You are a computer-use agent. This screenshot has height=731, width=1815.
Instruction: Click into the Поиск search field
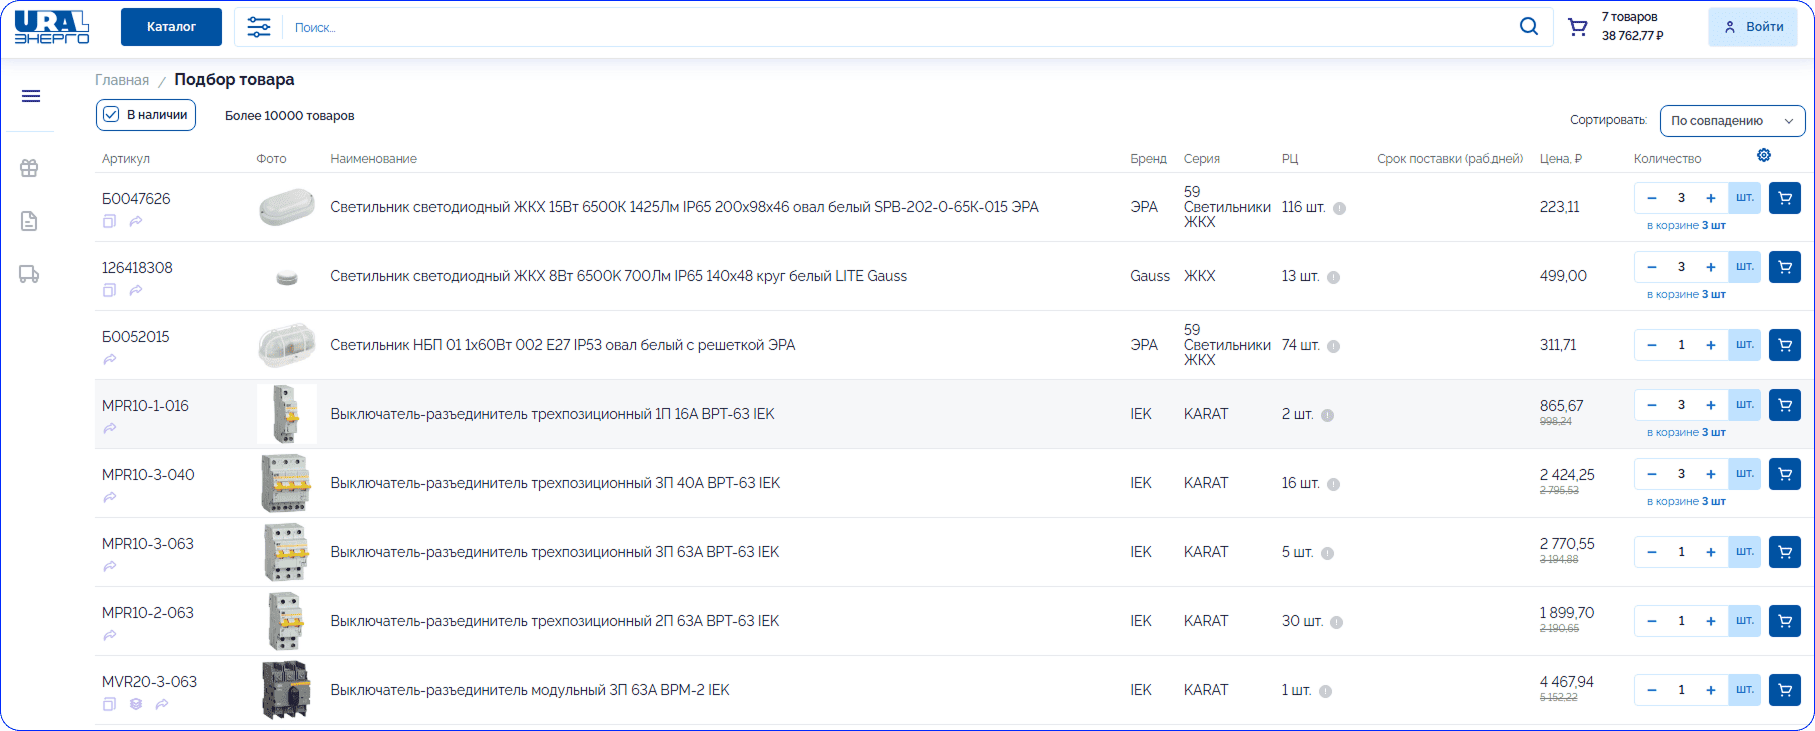click(x=900, y=28)
